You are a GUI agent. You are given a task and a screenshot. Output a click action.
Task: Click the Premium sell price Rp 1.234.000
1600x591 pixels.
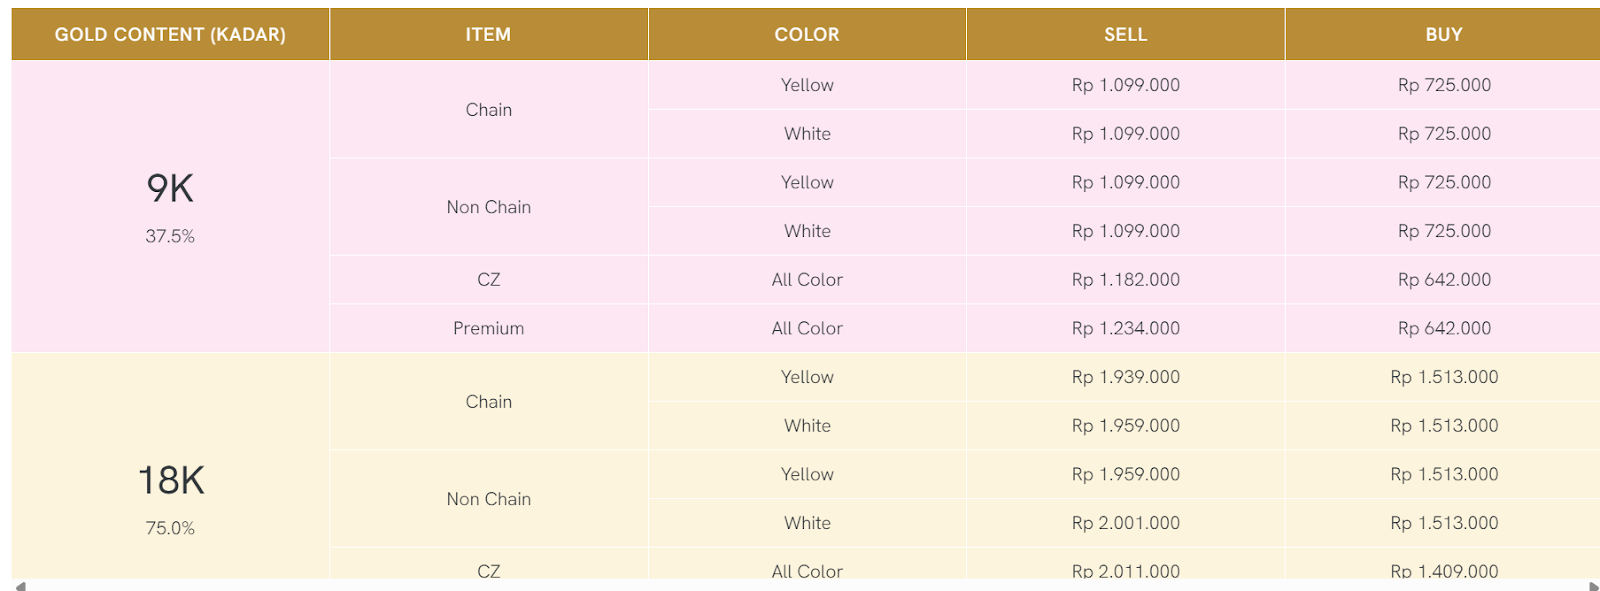[x=1125, y=328]
